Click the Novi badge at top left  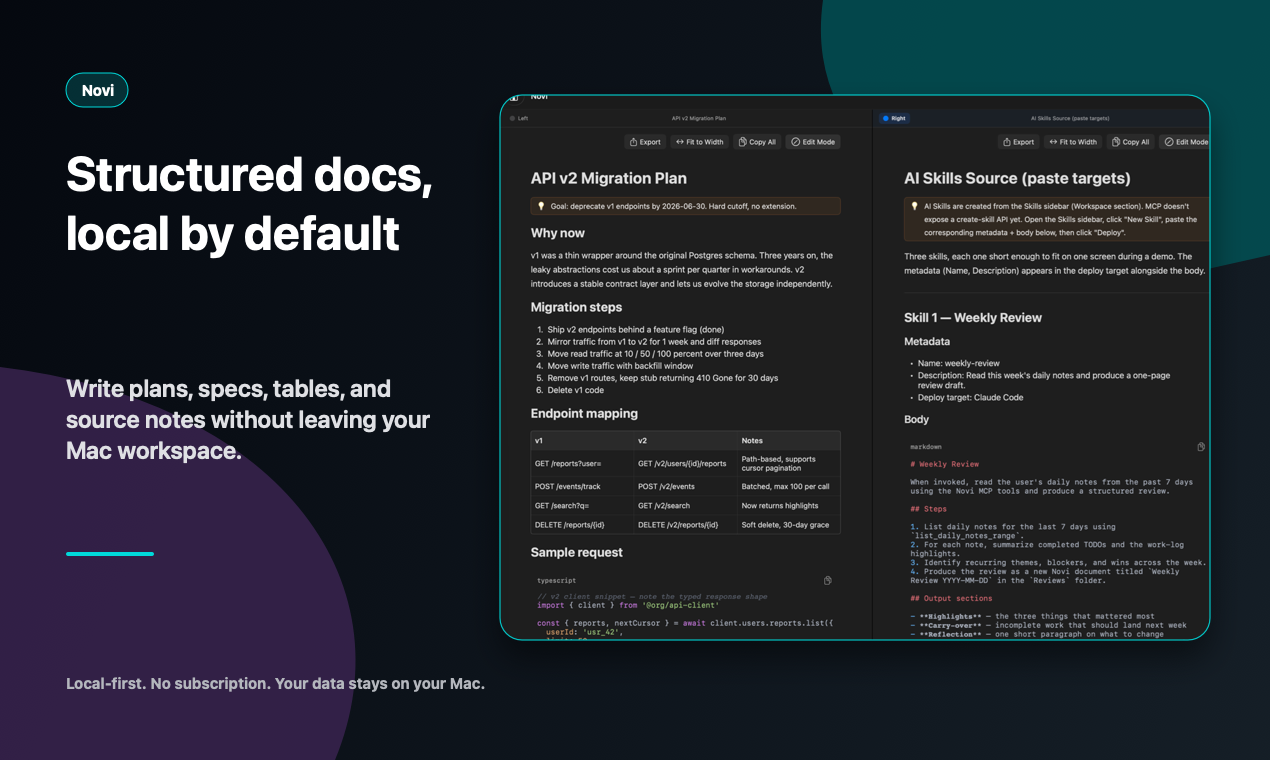point(97,90)
